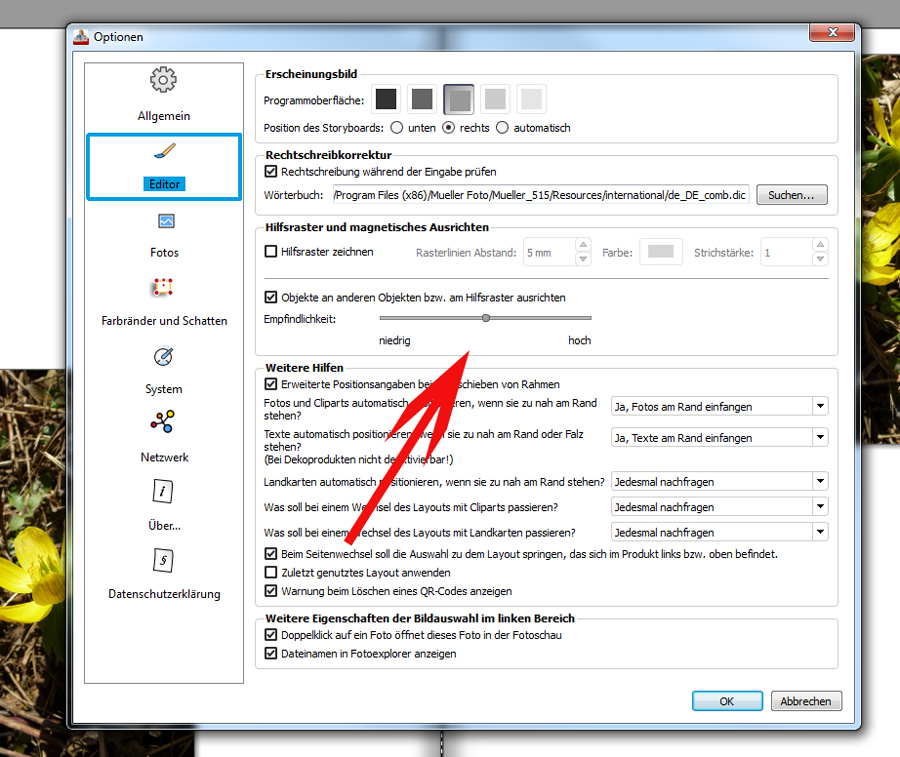Choose the selected medium gray interface swatch
Image resolution: width=900 pixels, height=757 pixels.
click(x=459, y=99)
